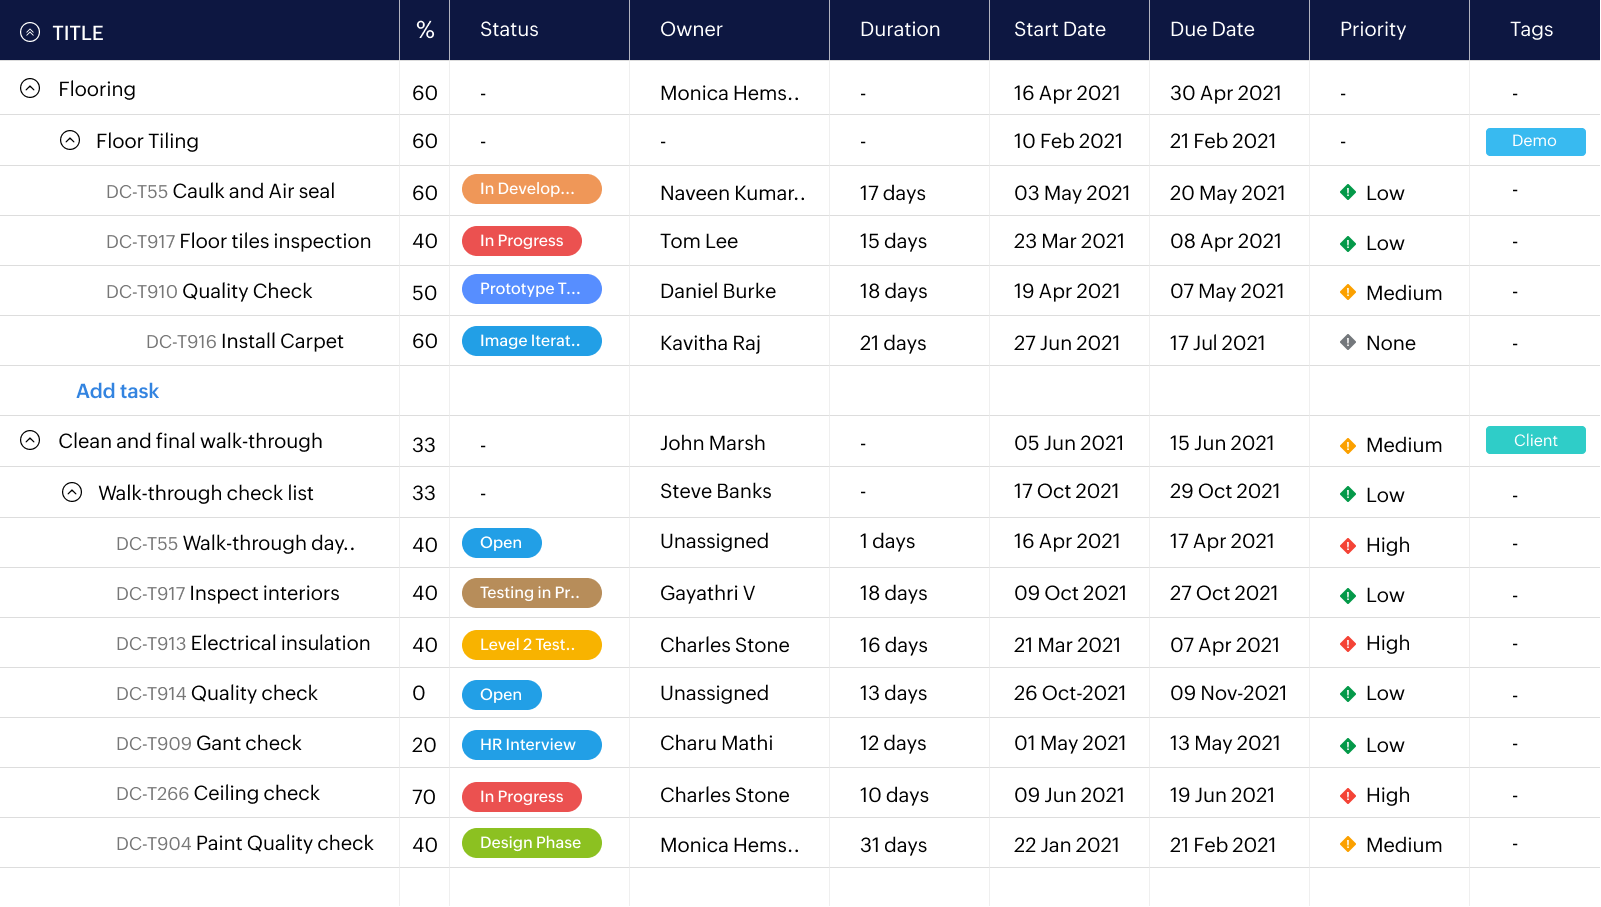Sort by the Due Date column header
The height and width of the screenshot is (907, 1601).
(x=1212, y=30)
